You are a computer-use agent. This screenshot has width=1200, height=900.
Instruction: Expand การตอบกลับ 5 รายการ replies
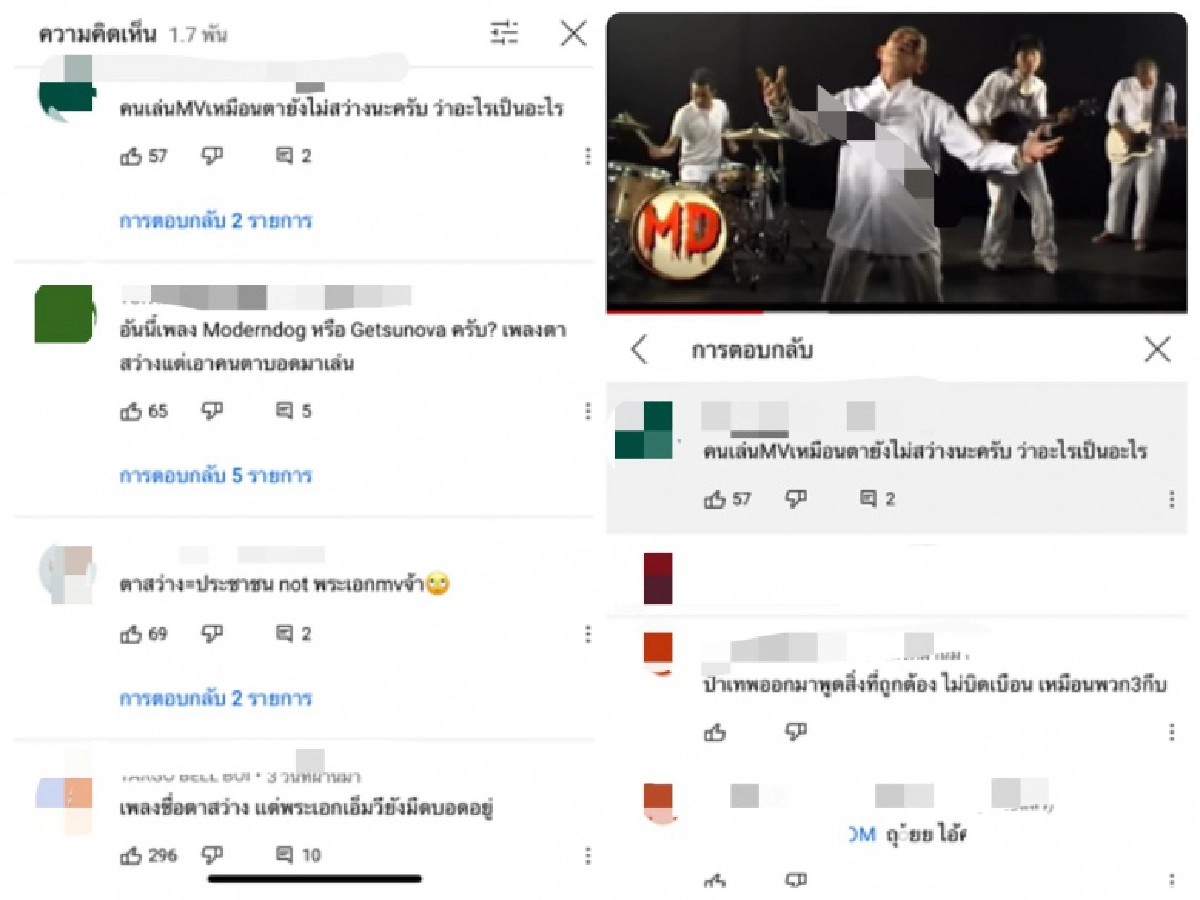(x=216, y=475)
